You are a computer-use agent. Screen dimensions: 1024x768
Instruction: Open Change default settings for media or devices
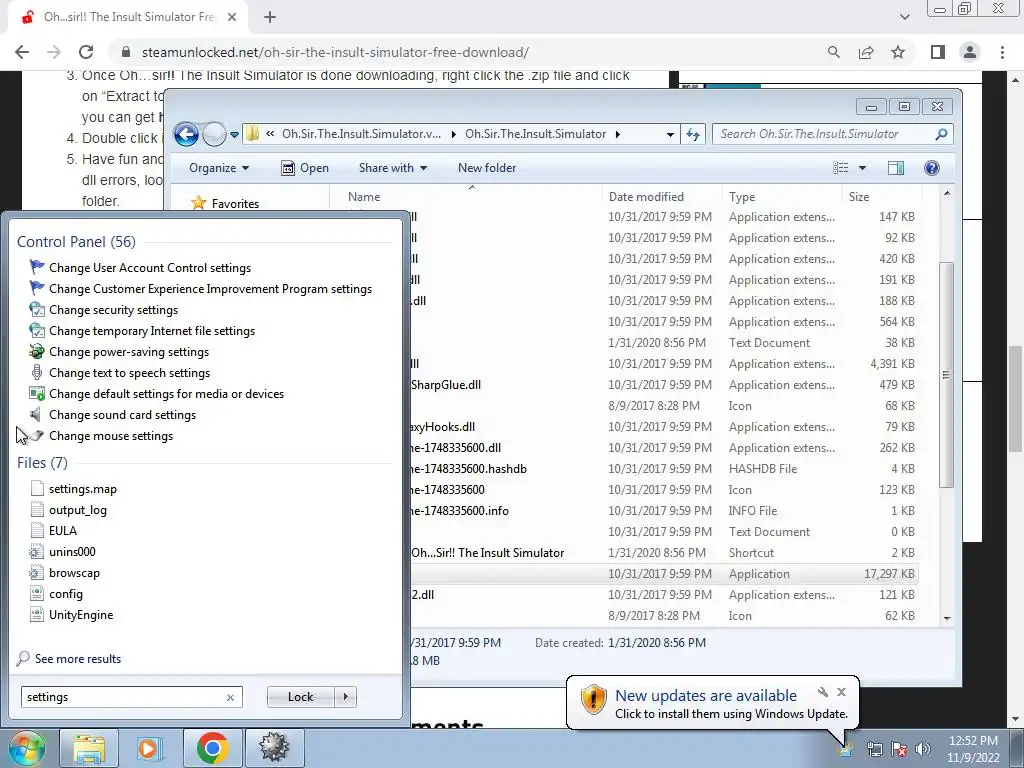coord(166,394)
